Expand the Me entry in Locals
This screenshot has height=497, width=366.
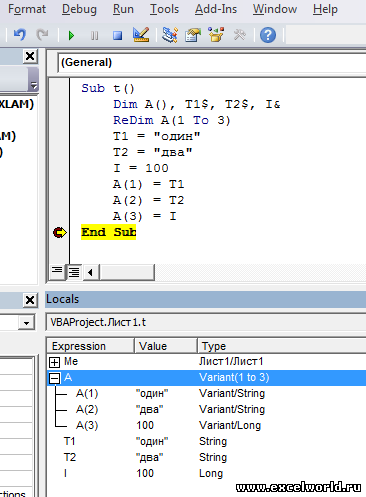[x=54, y=362]
